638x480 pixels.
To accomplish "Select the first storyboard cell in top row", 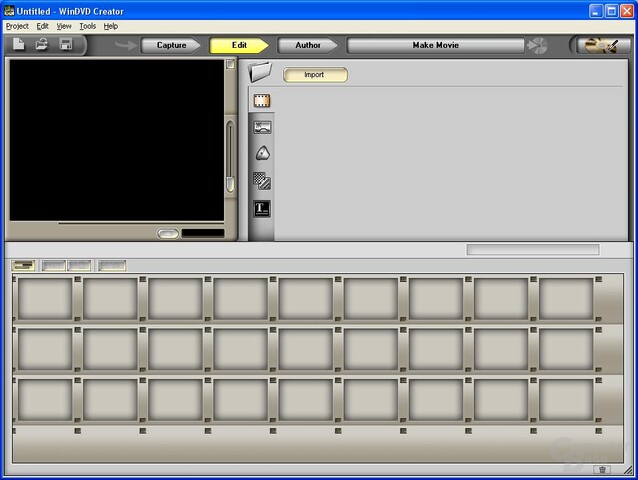I will pyautogui.click(x=45, y=299).
